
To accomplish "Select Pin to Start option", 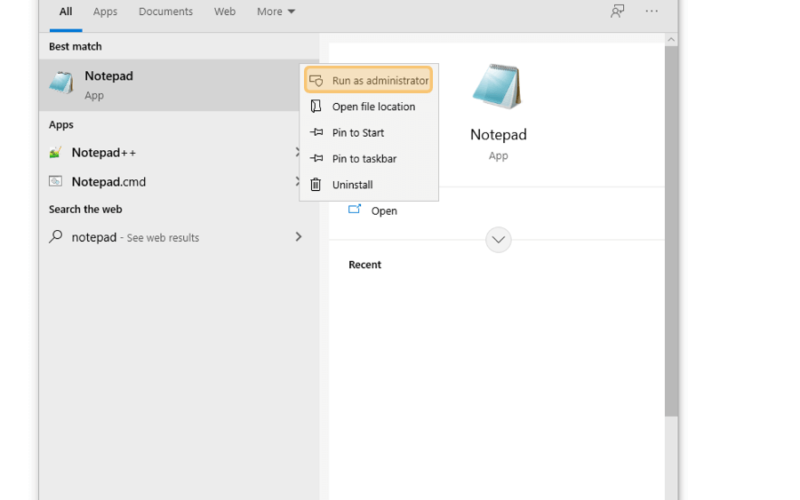I will [368, 132].
